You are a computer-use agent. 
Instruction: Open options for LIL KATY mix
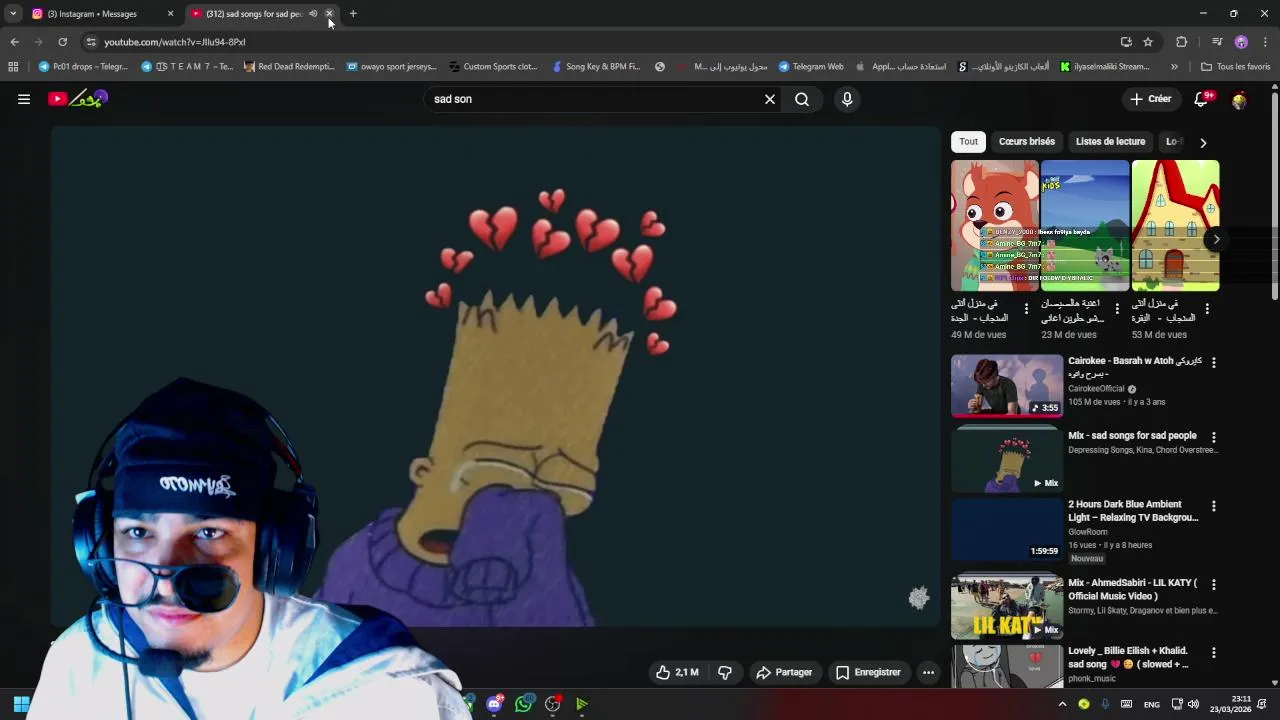click(1214, 584)
